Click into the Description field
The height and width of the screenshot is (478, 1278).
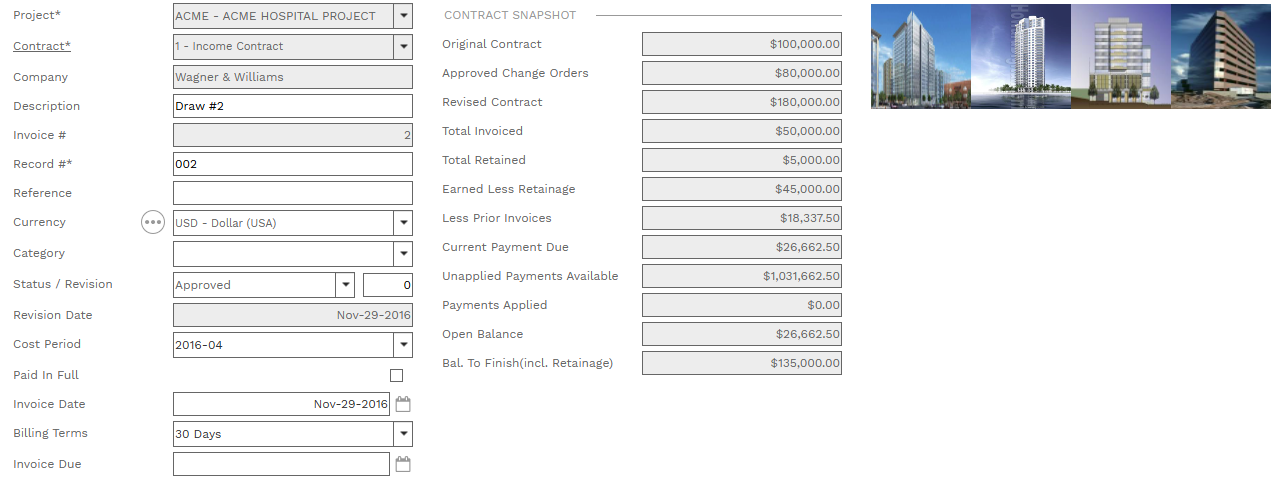pos(292,106)
